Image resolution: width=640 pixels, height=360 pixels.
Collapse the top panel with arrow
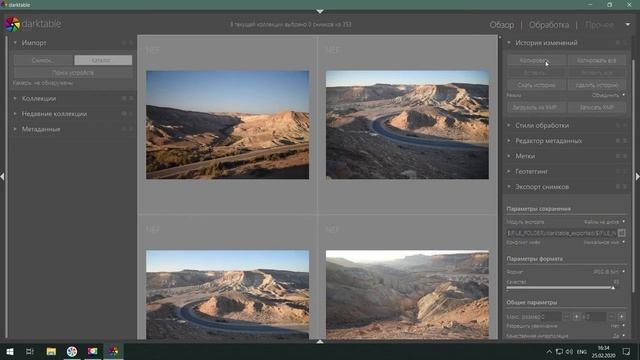coord(320,11)
